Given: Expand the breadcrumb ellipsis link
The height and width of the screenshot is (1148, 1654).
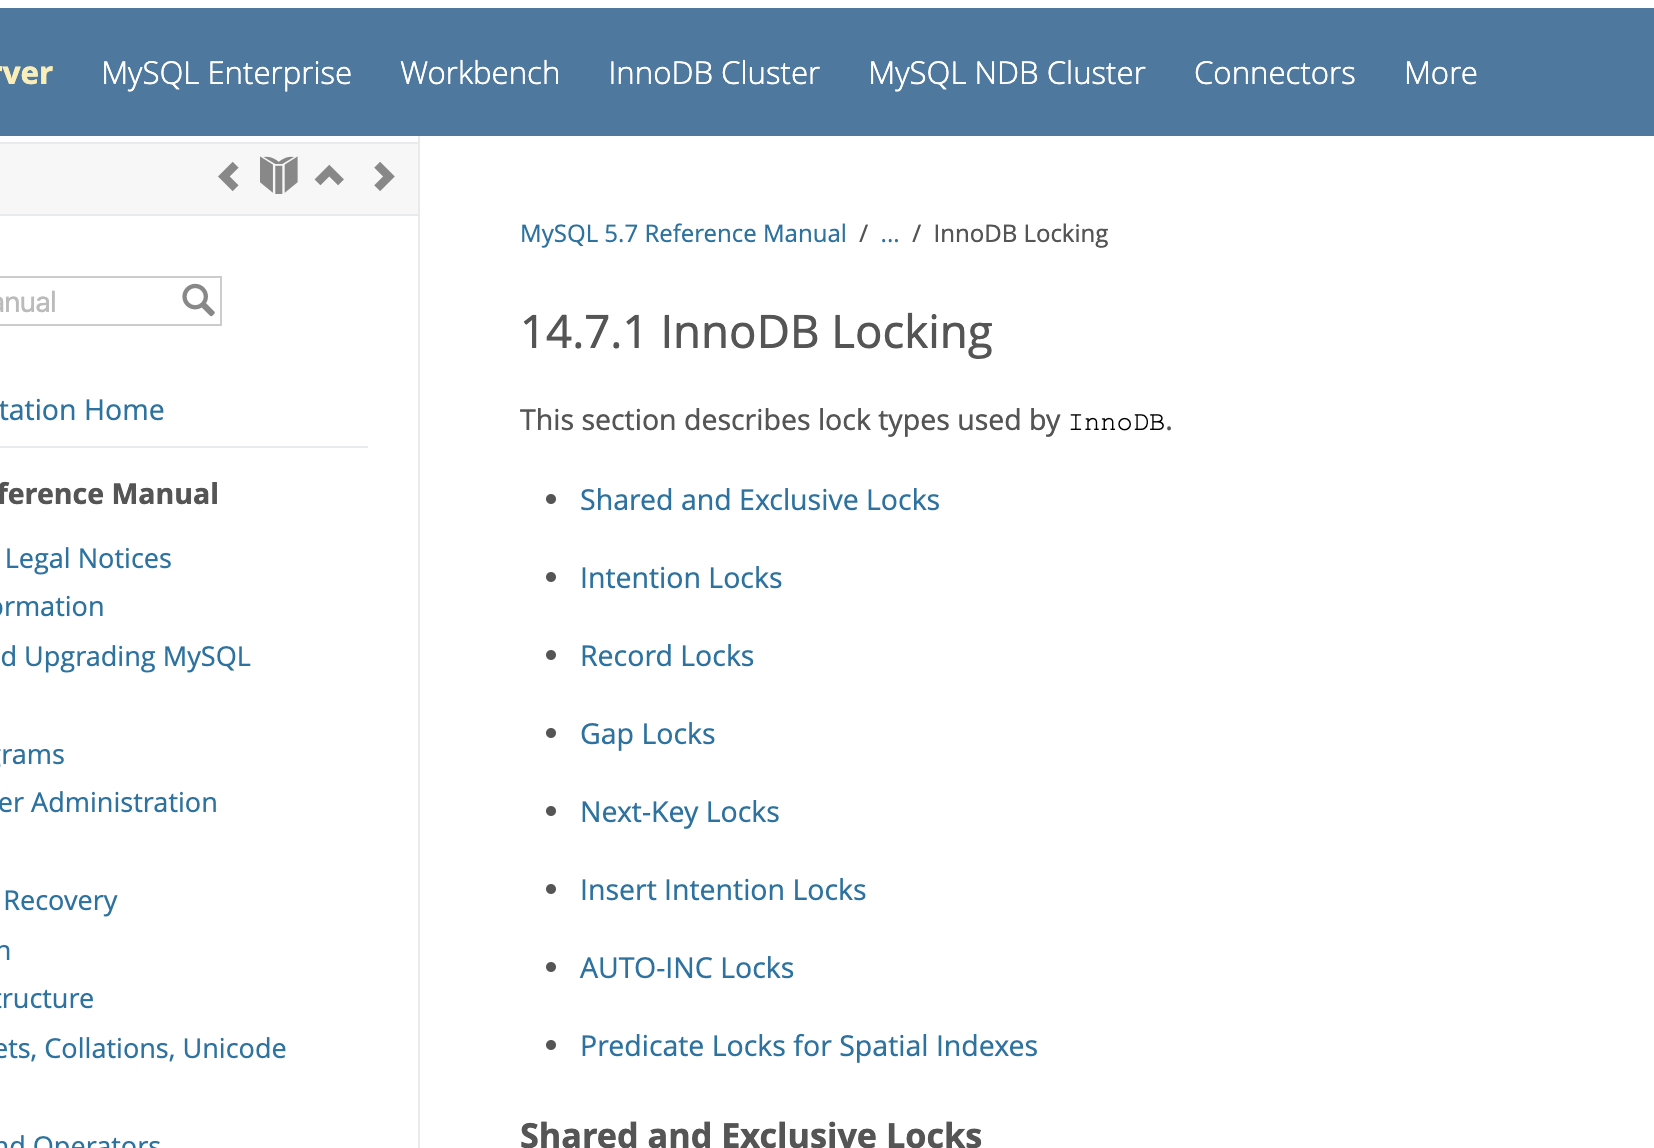Looking at the screenshot, I should click(x=890, y=234).
